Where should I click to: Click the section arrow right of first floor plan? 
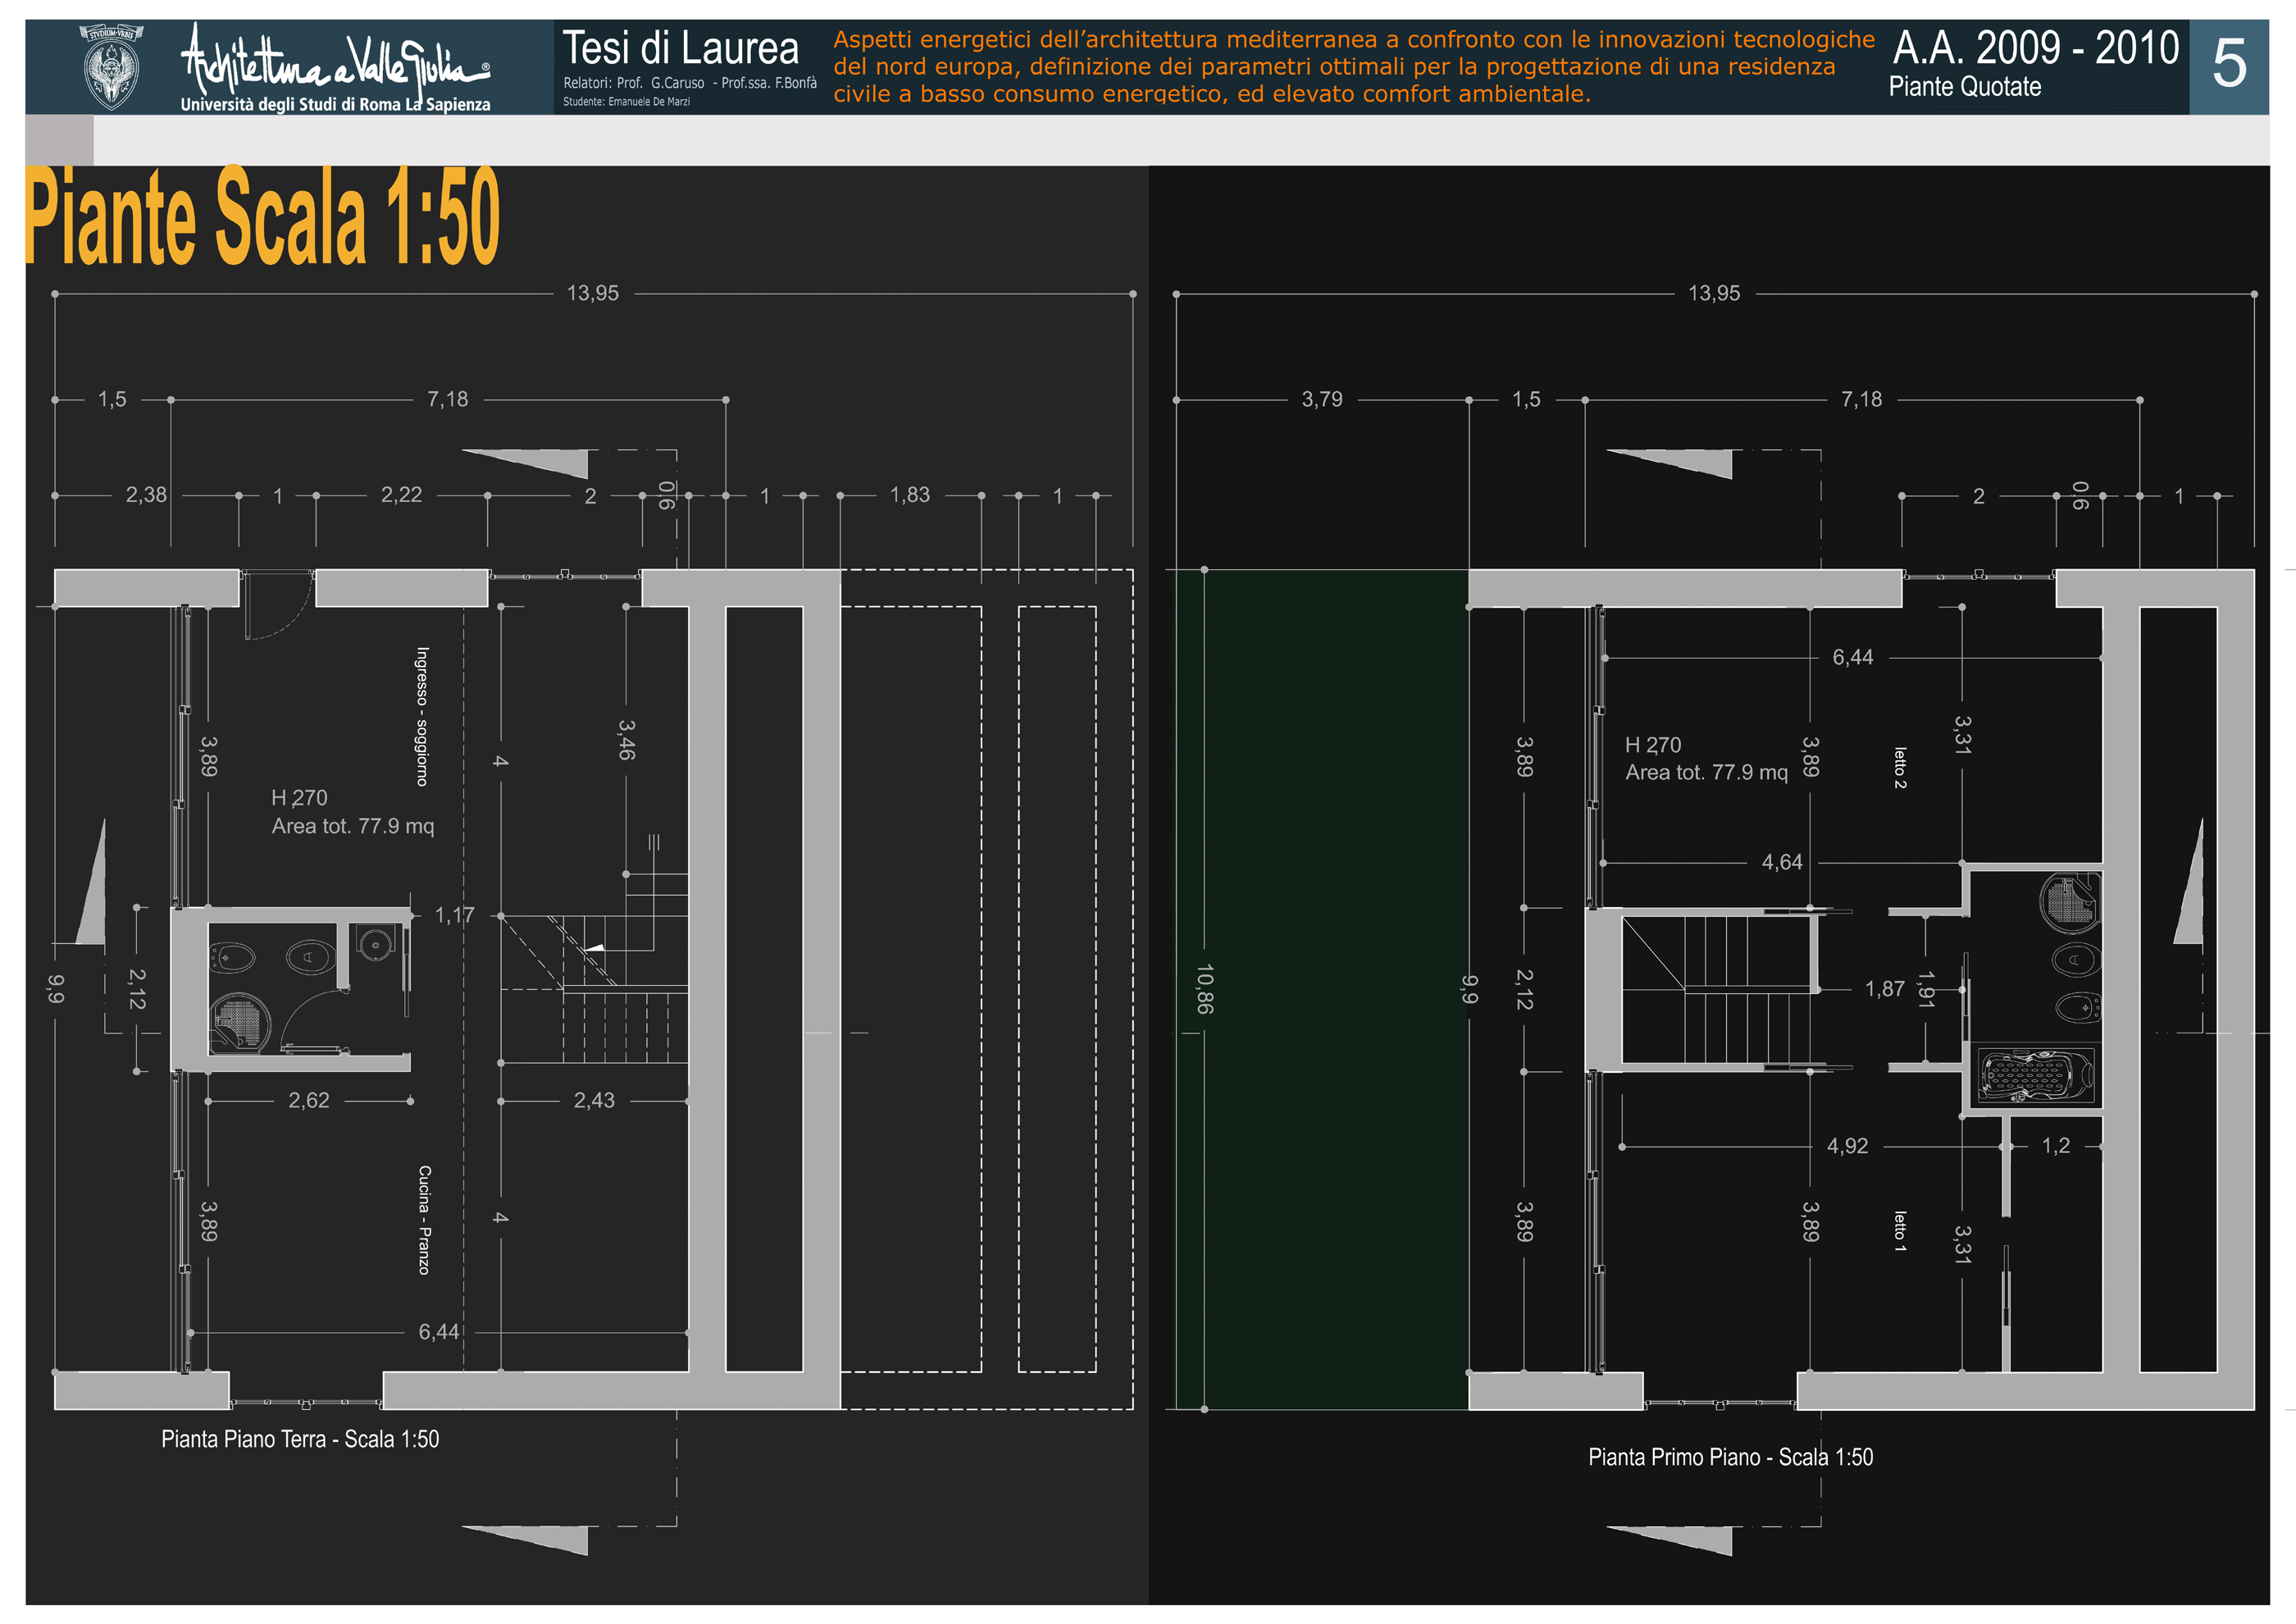[x=2188, y=882]
